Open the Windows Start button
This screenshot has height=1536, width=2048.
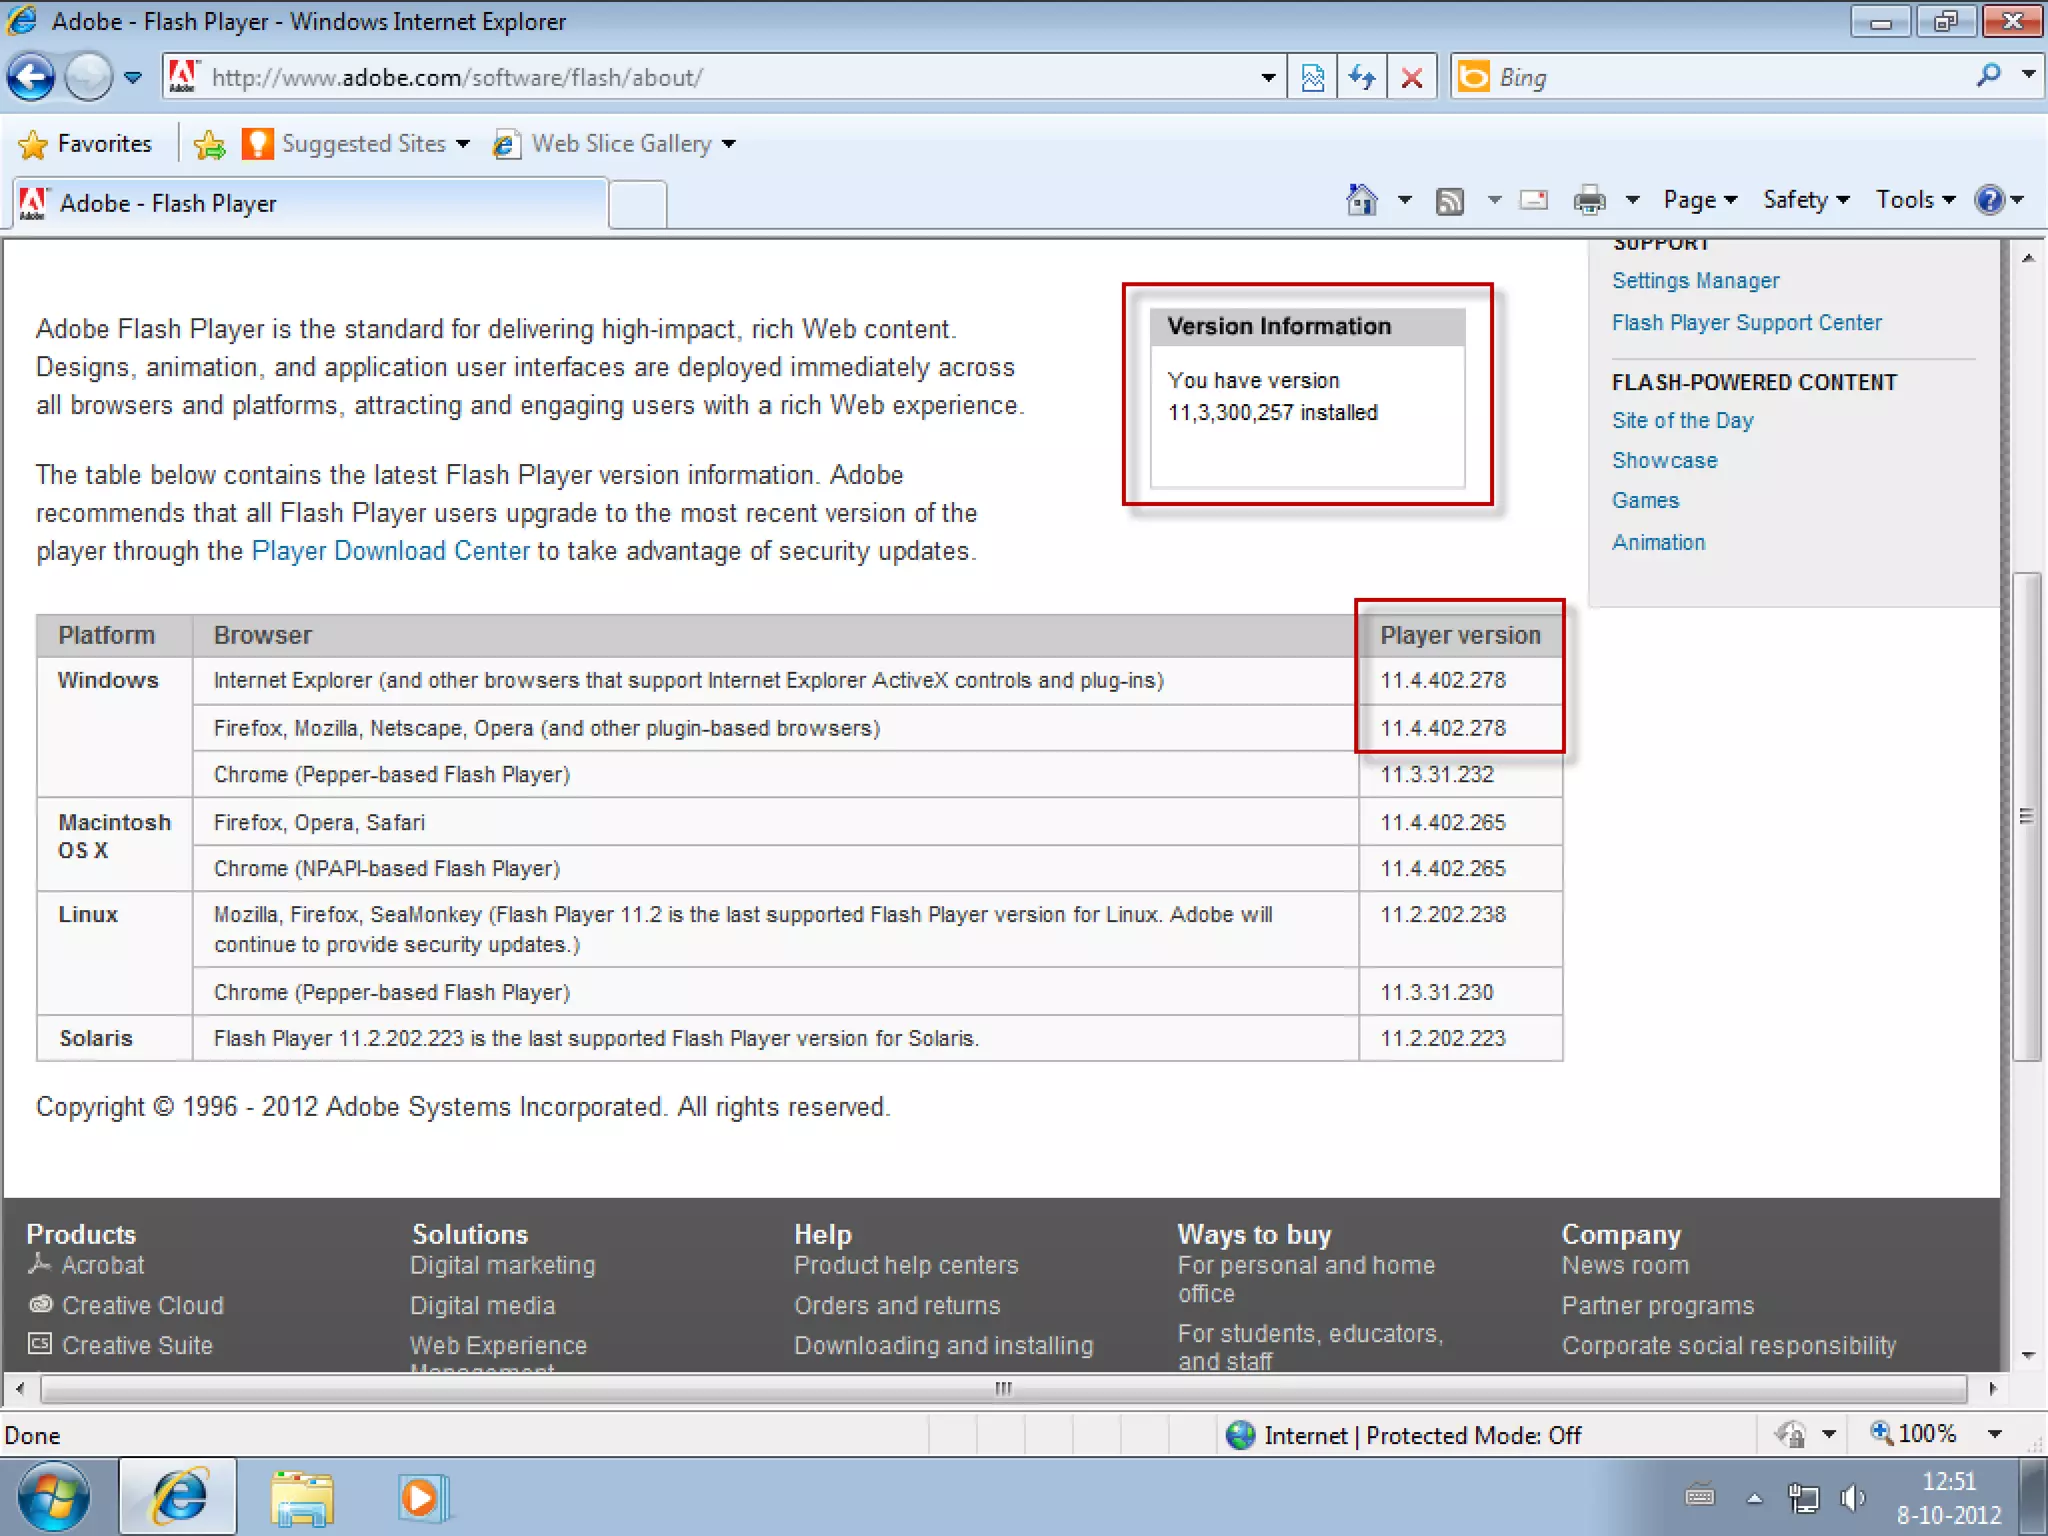point(53,1497)
